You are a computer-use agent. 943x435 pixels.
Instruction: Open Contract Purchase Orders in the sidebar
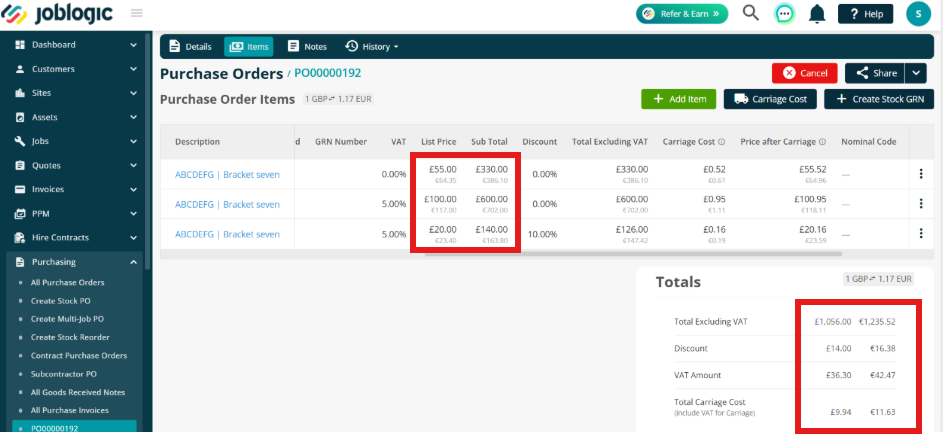click(x=79, y=356)
